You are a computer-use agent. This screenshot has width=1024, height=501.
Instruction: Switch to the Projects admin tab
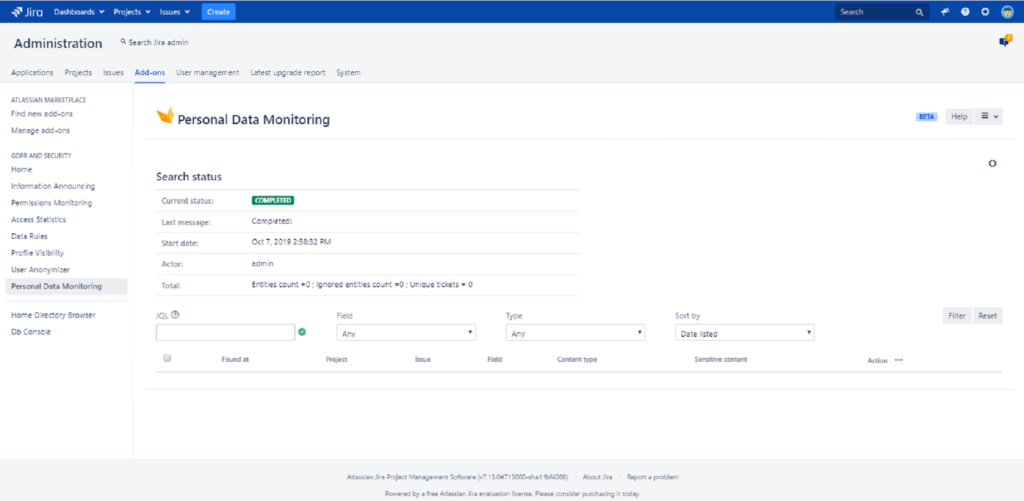coord(78,73)
